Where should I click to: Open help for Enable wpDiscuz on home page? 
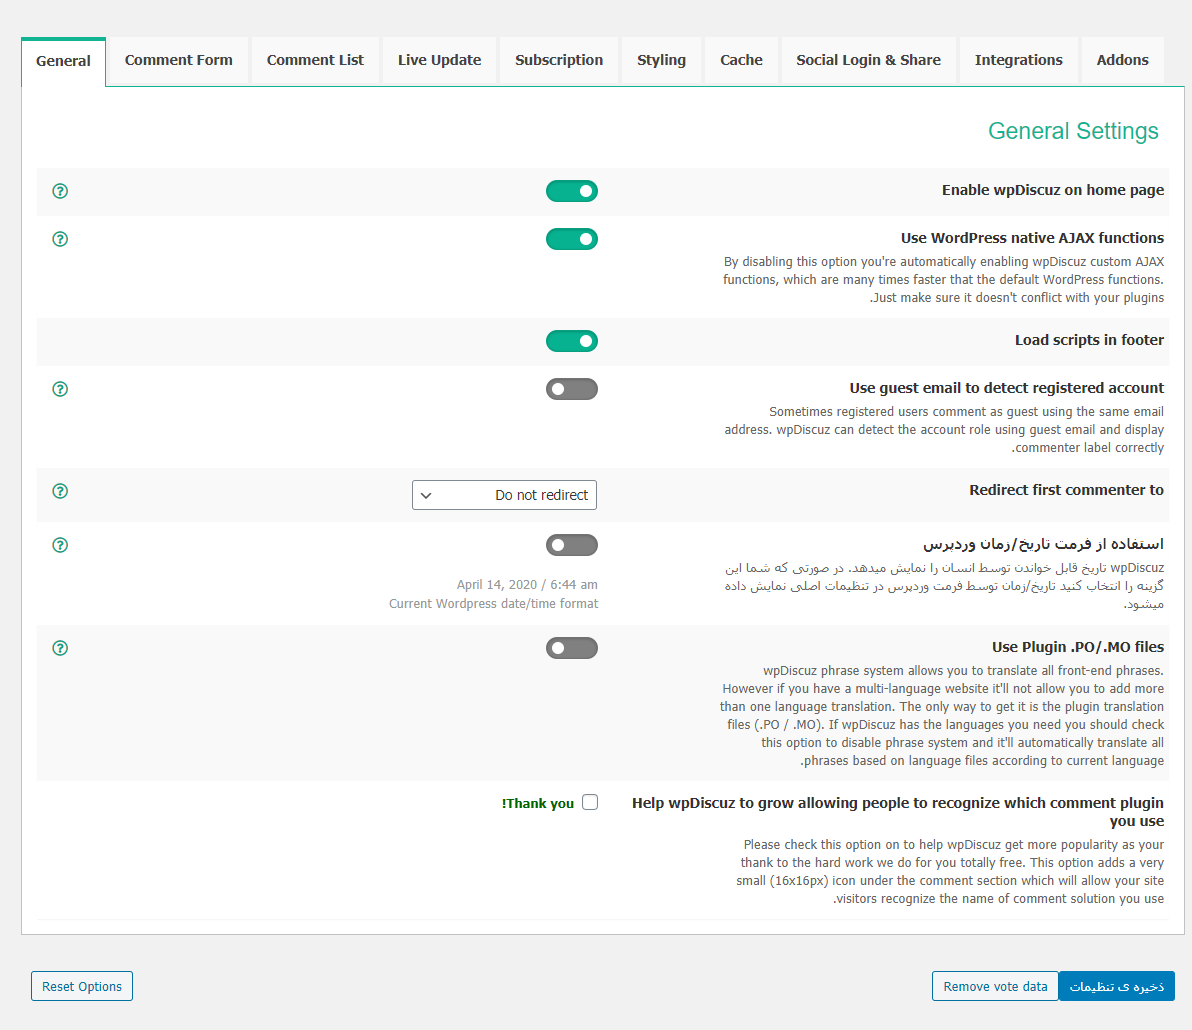coord(60,191)
